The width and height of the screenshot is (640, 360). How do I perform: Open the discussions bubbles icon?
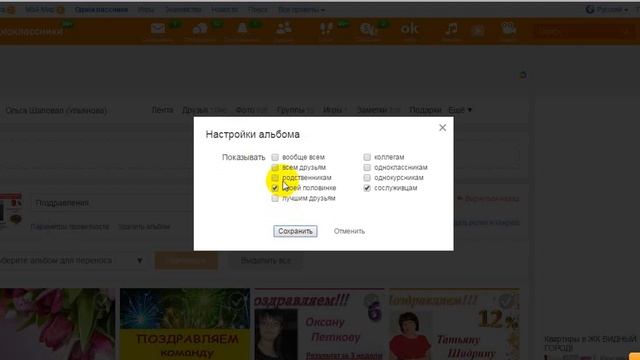pyautogui.click(x=200, y=29)
